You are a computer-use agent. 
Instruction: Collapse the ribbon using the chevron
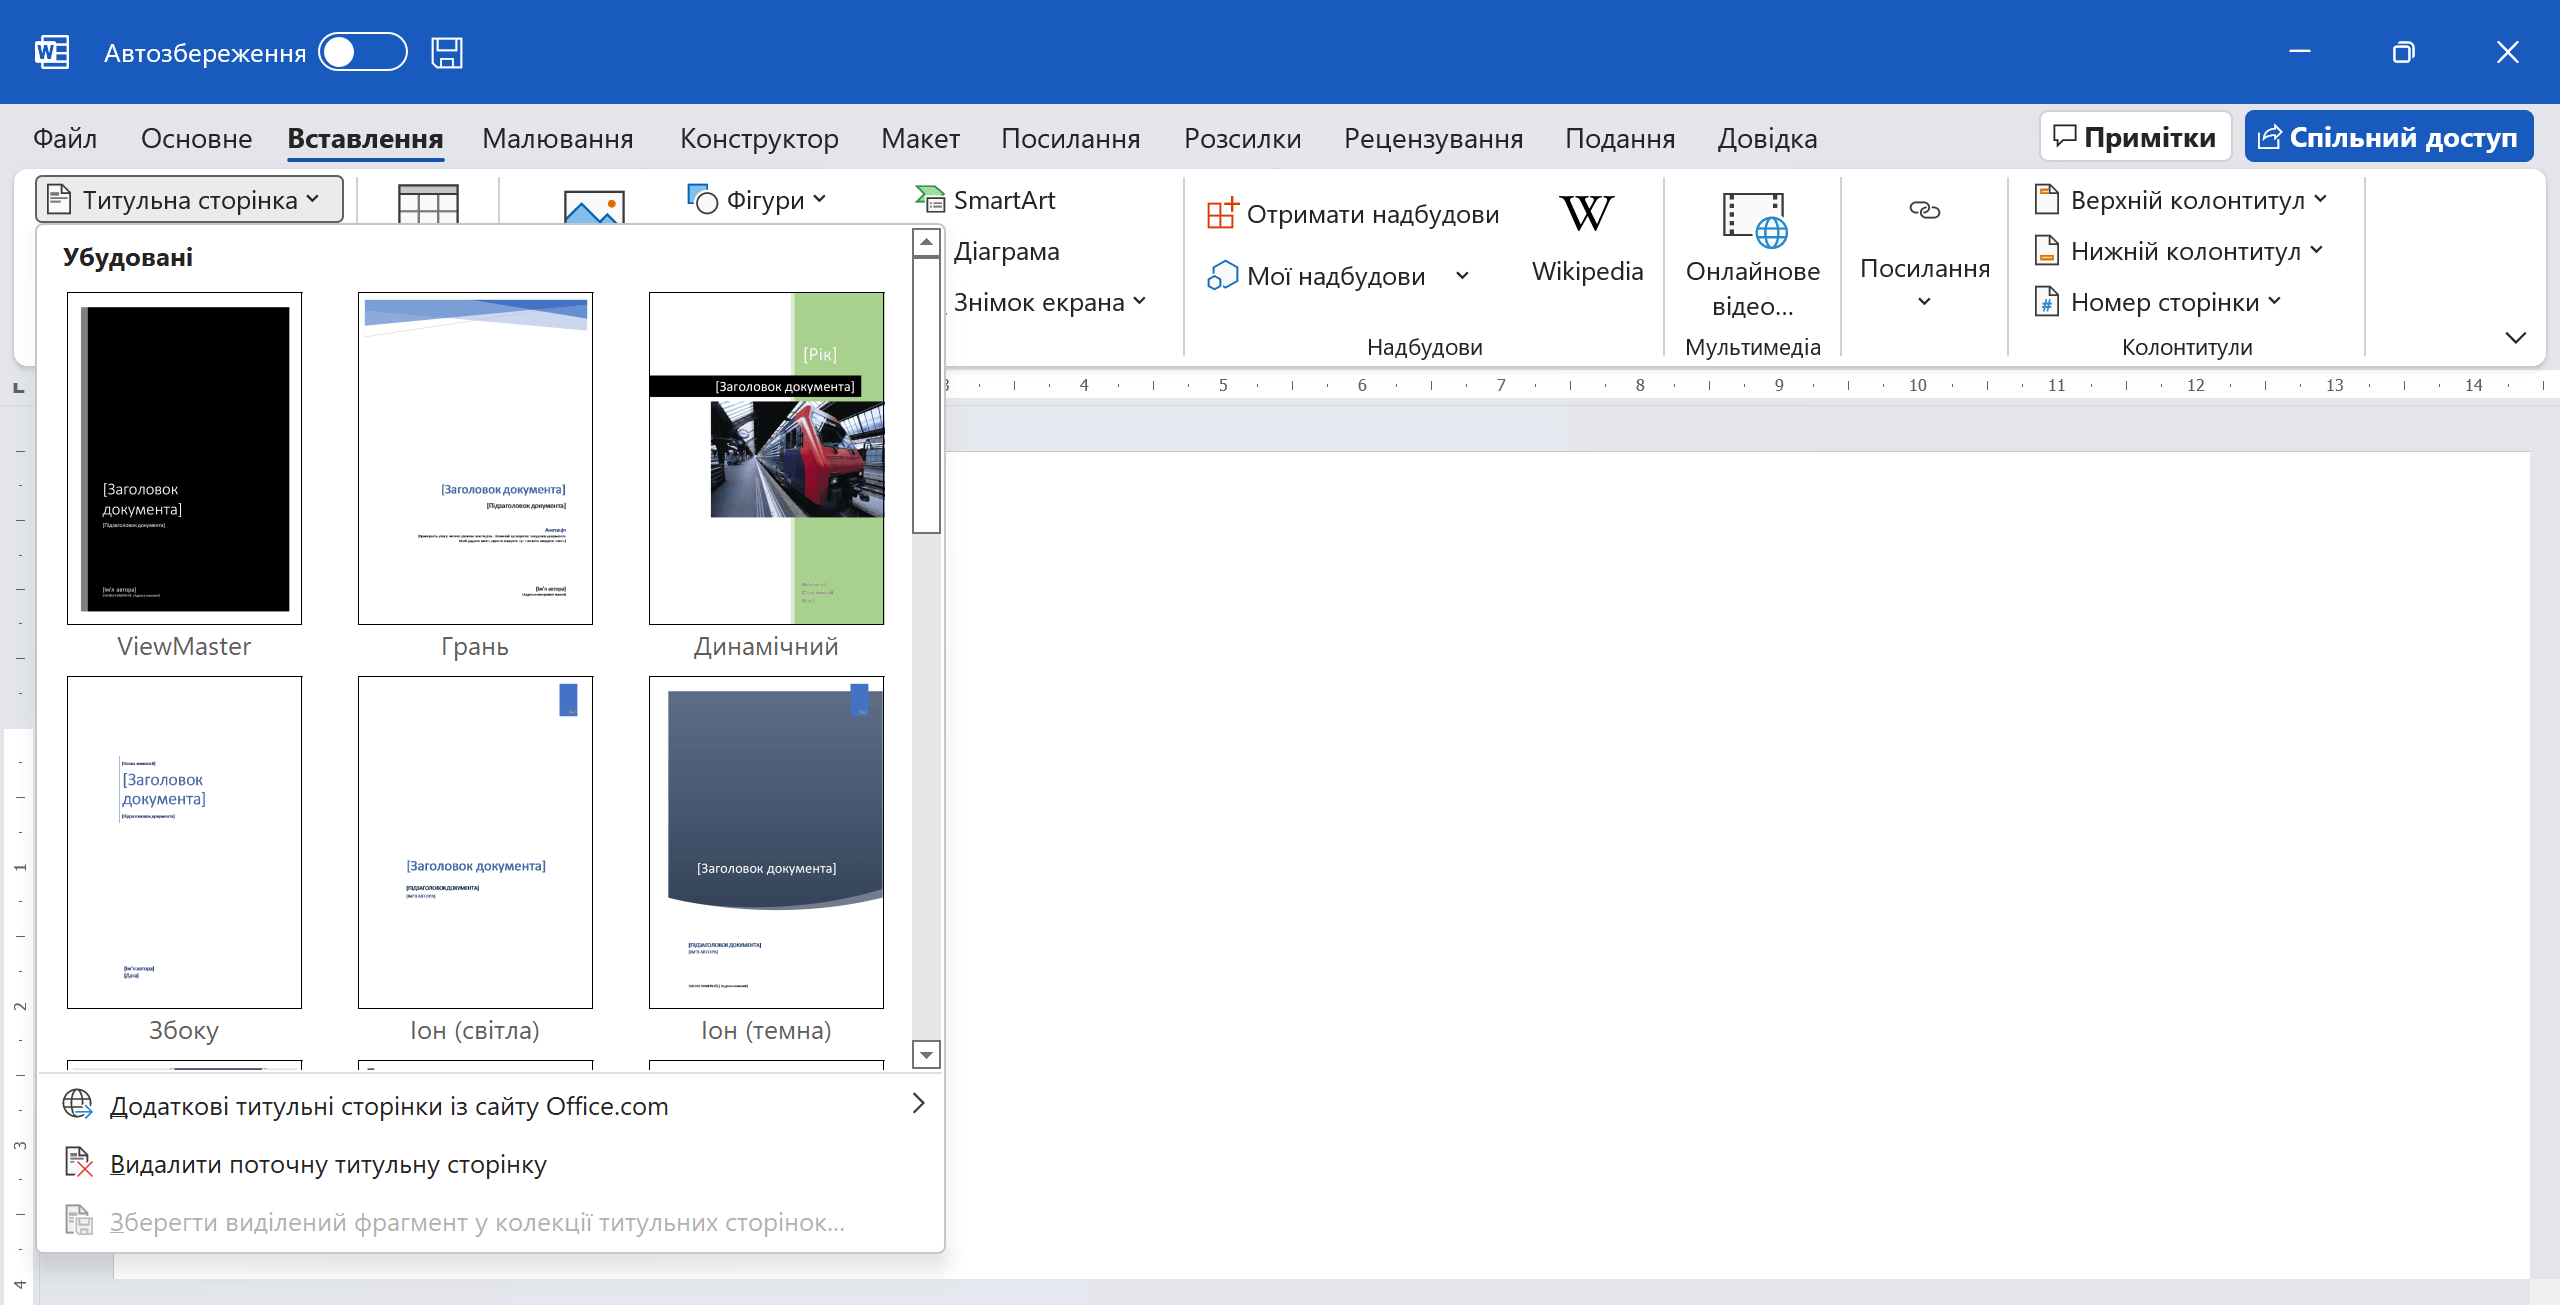point(2515,338)
